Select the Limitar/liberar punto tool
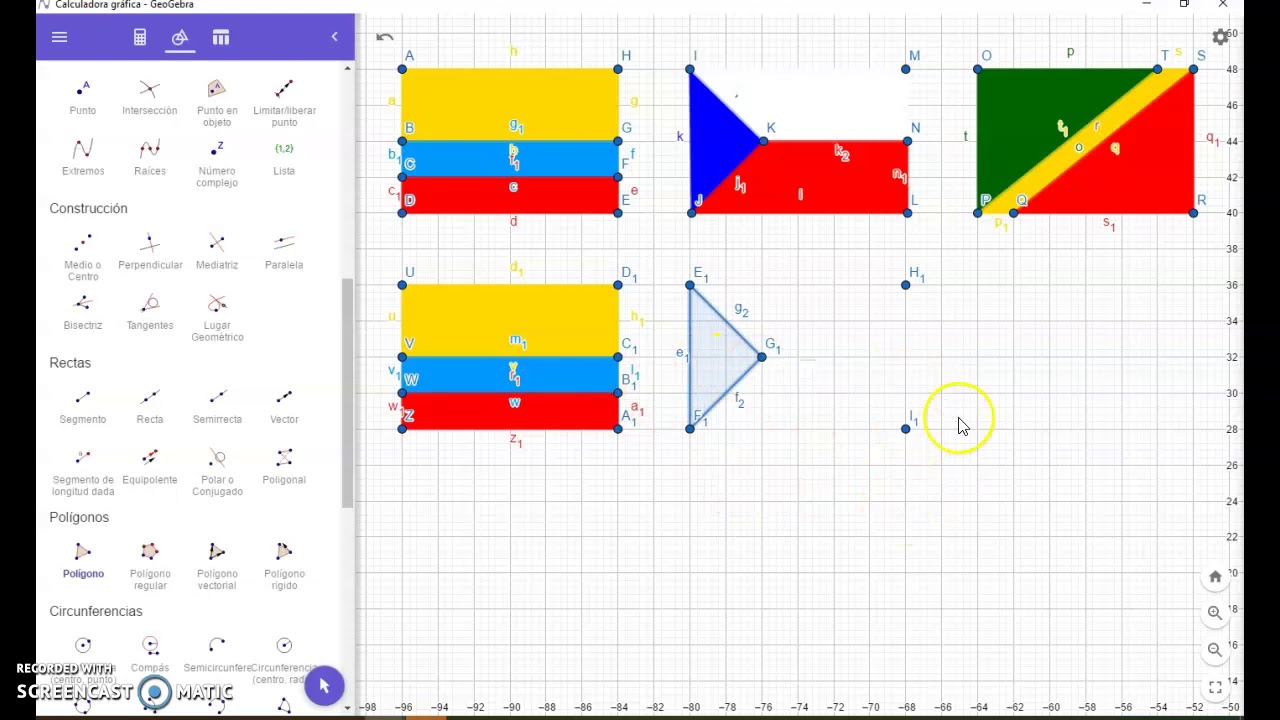This screenshot has height=720, width=1280. [284, 104]
